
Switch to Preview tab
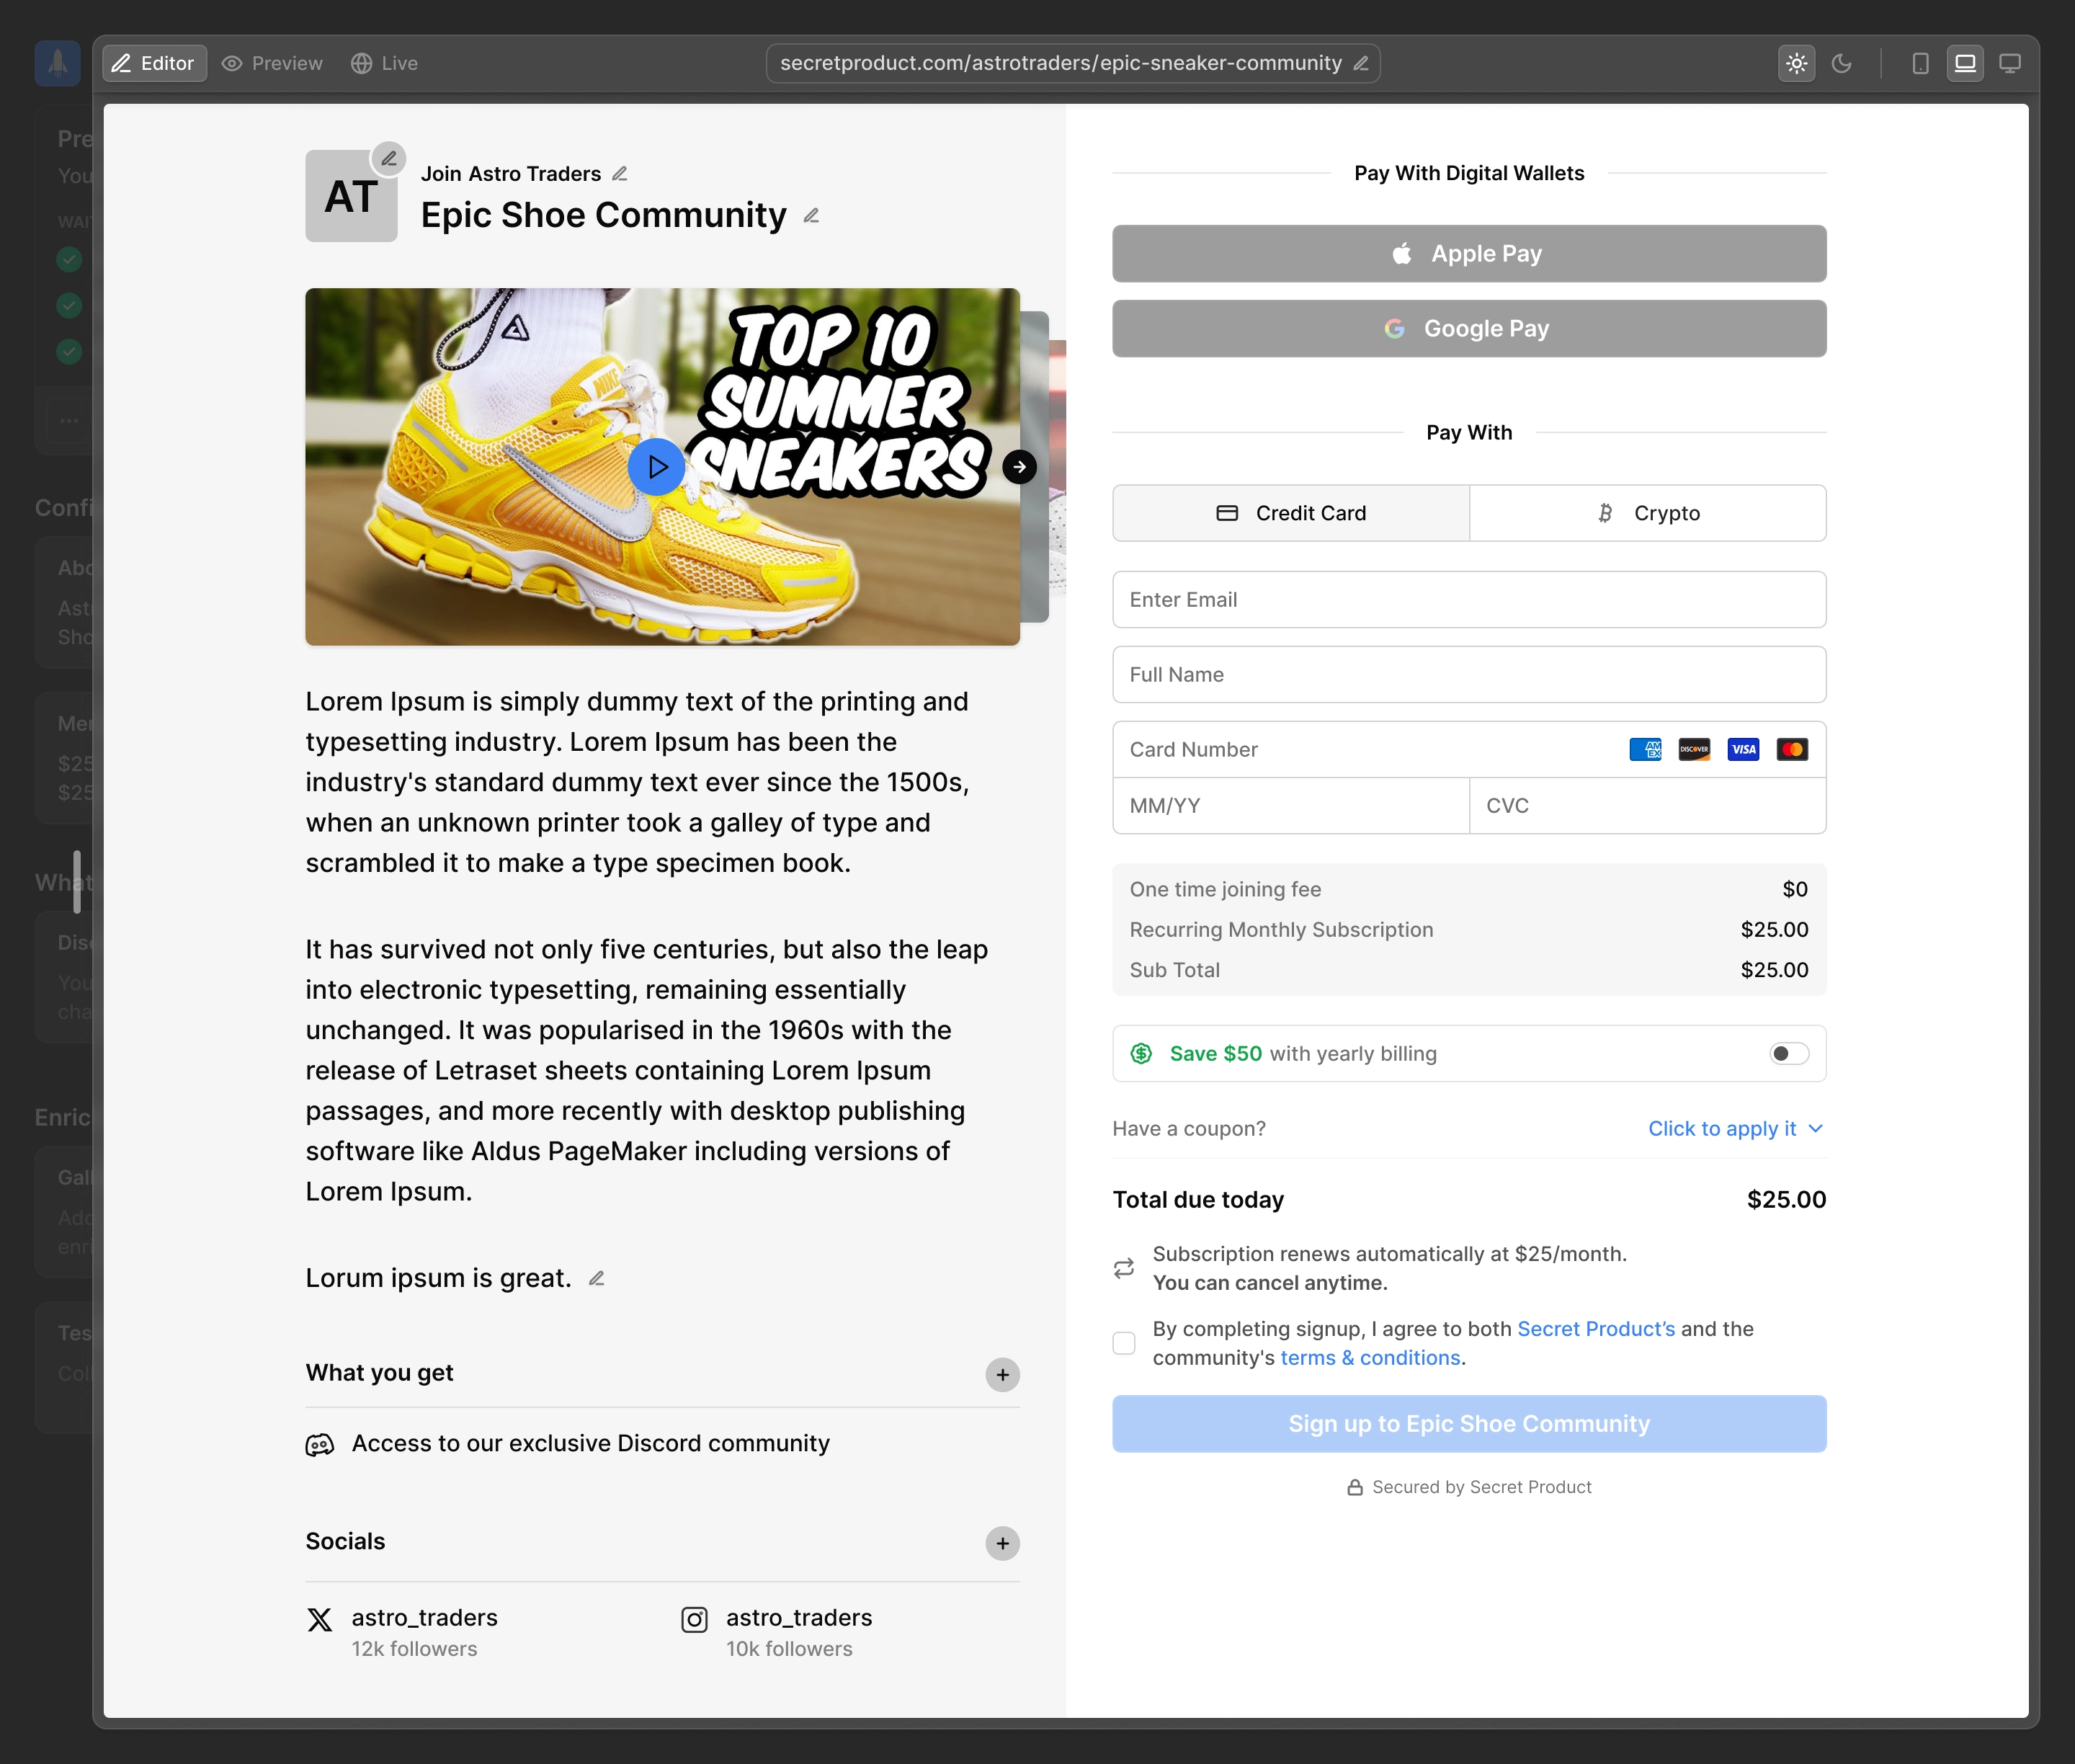click(x=272, y=64)
